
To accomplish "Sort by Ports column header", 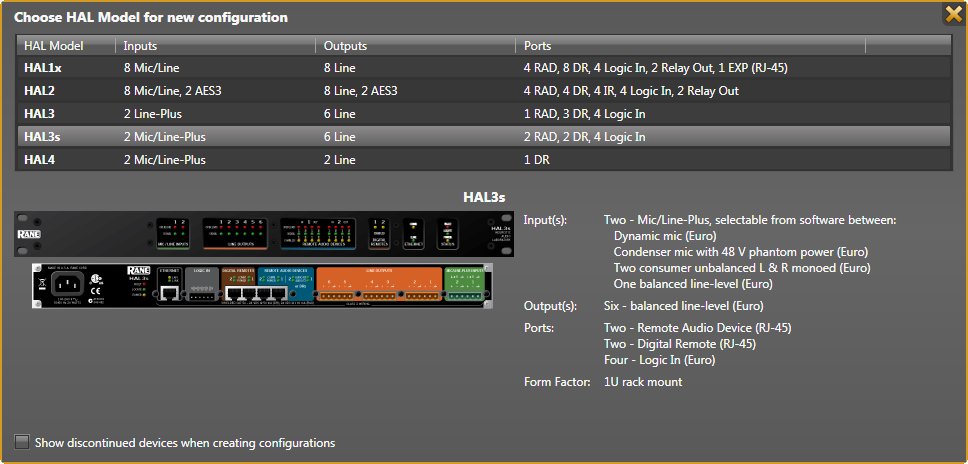I will pyautogui.click(x=691, y=46).
